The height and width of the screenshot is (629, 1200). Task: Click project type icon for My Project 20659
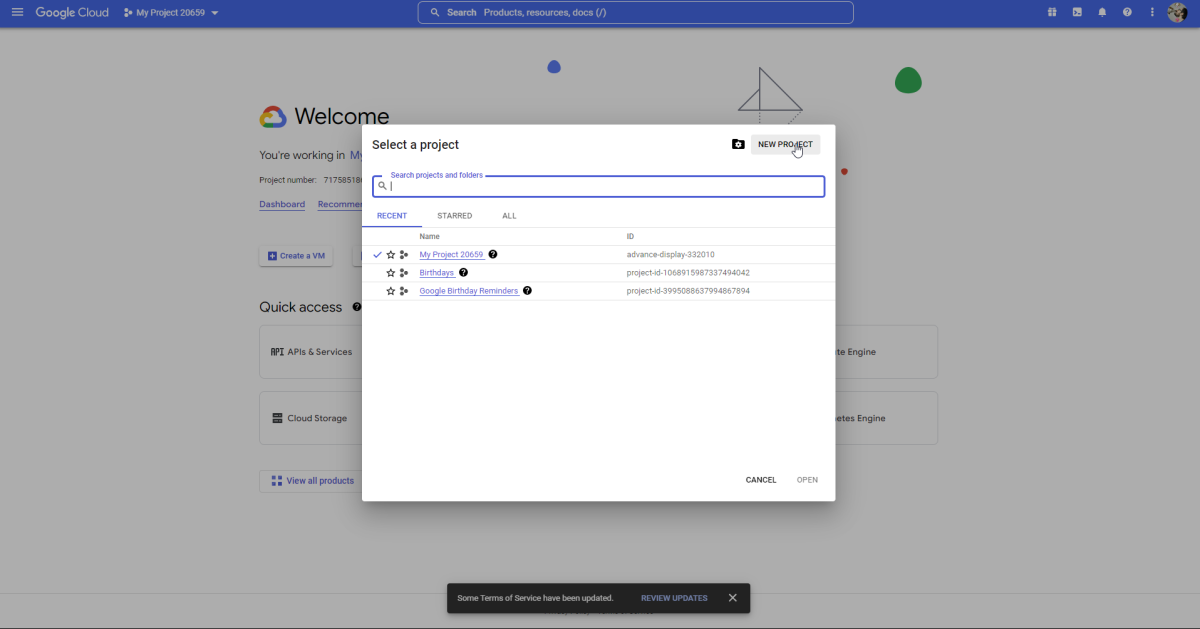404,255
